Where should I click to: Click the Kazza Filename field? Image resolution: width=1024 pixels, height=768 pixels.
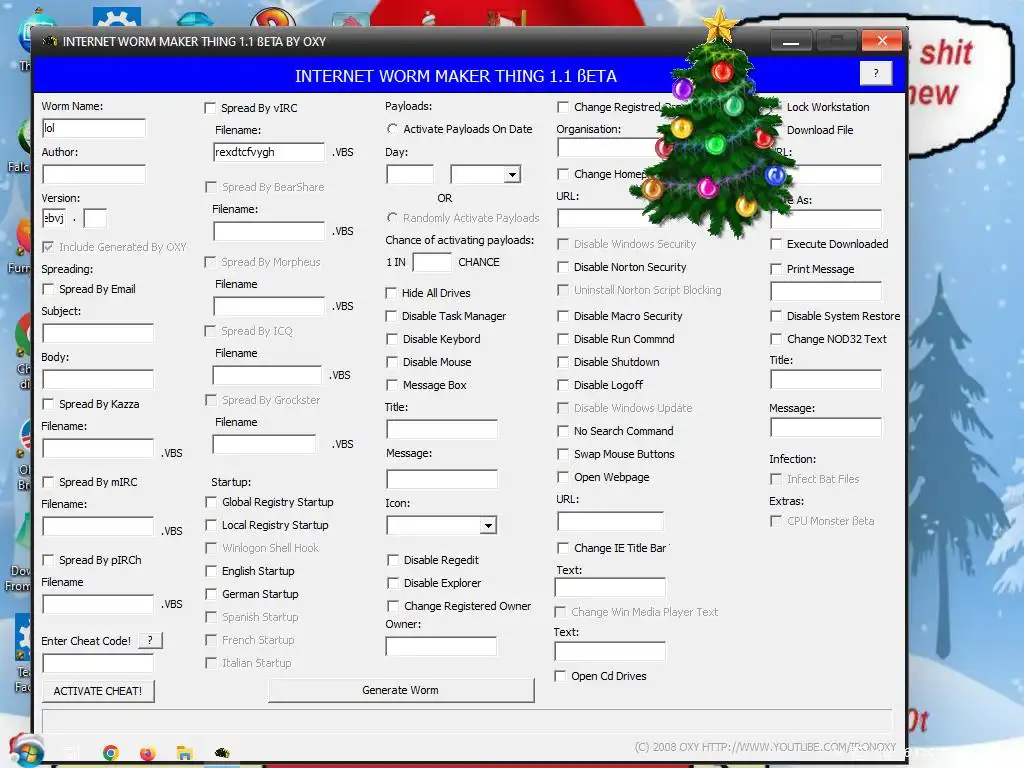(x=98, y=448)
